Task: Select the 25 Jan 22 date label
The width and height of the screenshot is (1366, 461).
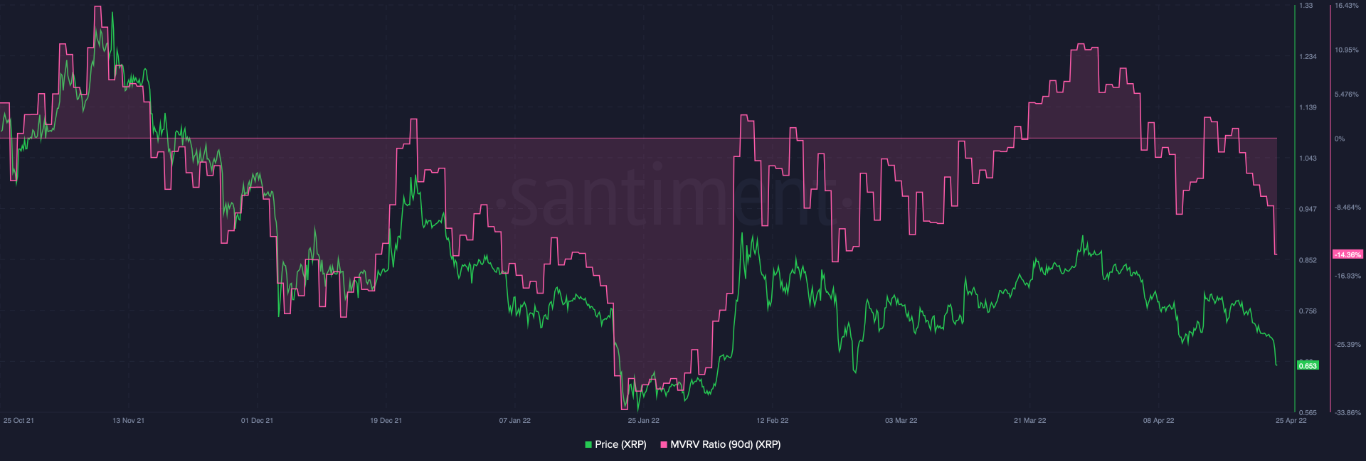Action: pyautogui.click(x=642, y=422)
